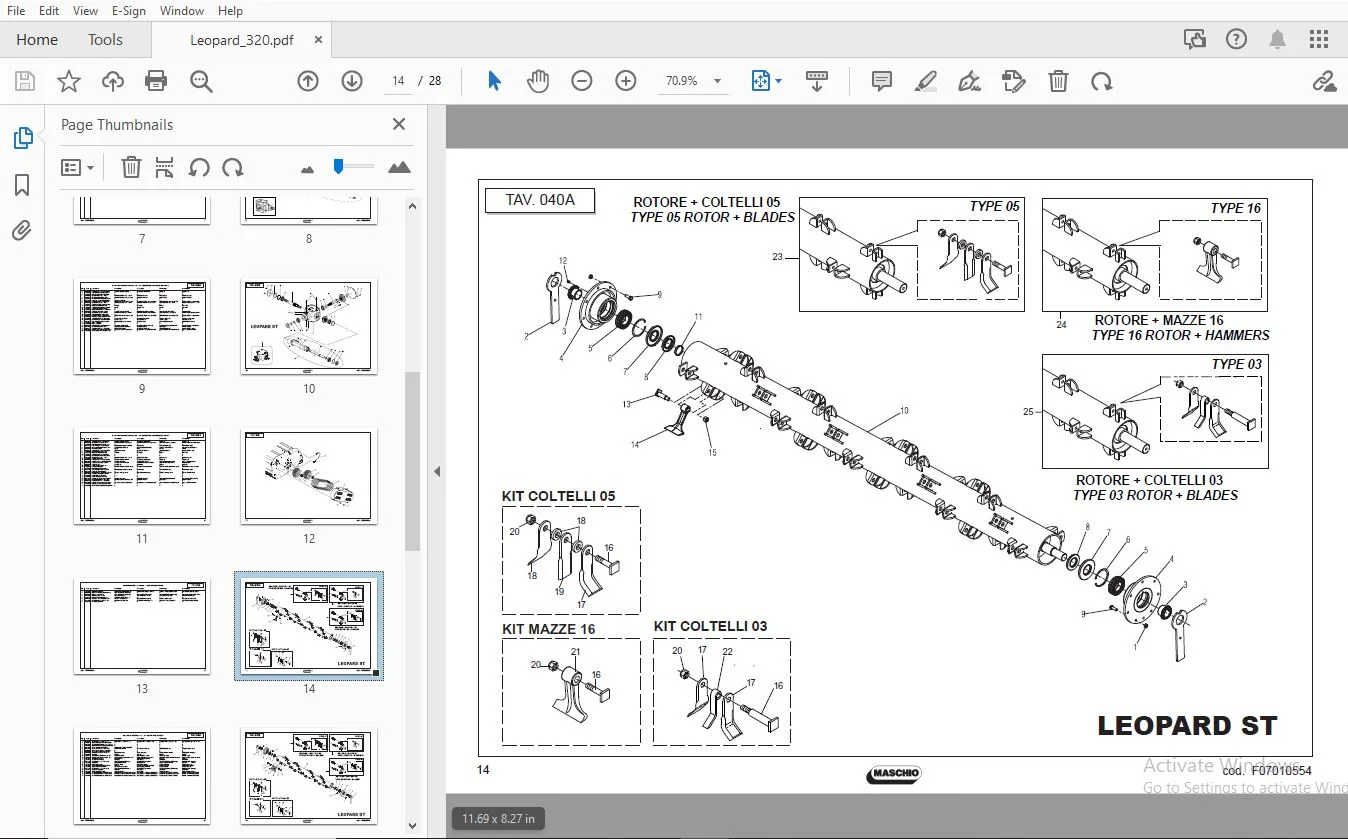The width and height of the screenshot is (1348, 839).
Task: Click the thumbnails panel vertical scrollbar
Action: pos(412,460)
